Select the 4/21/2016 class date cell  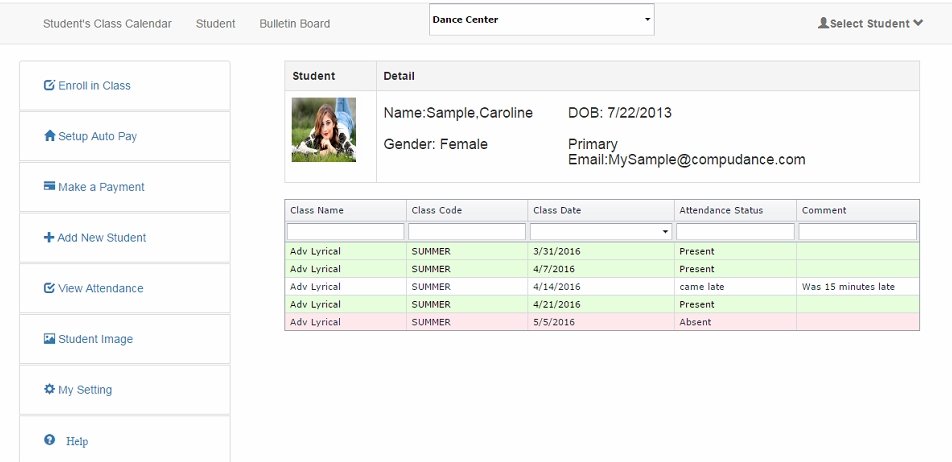click(601, 304)
